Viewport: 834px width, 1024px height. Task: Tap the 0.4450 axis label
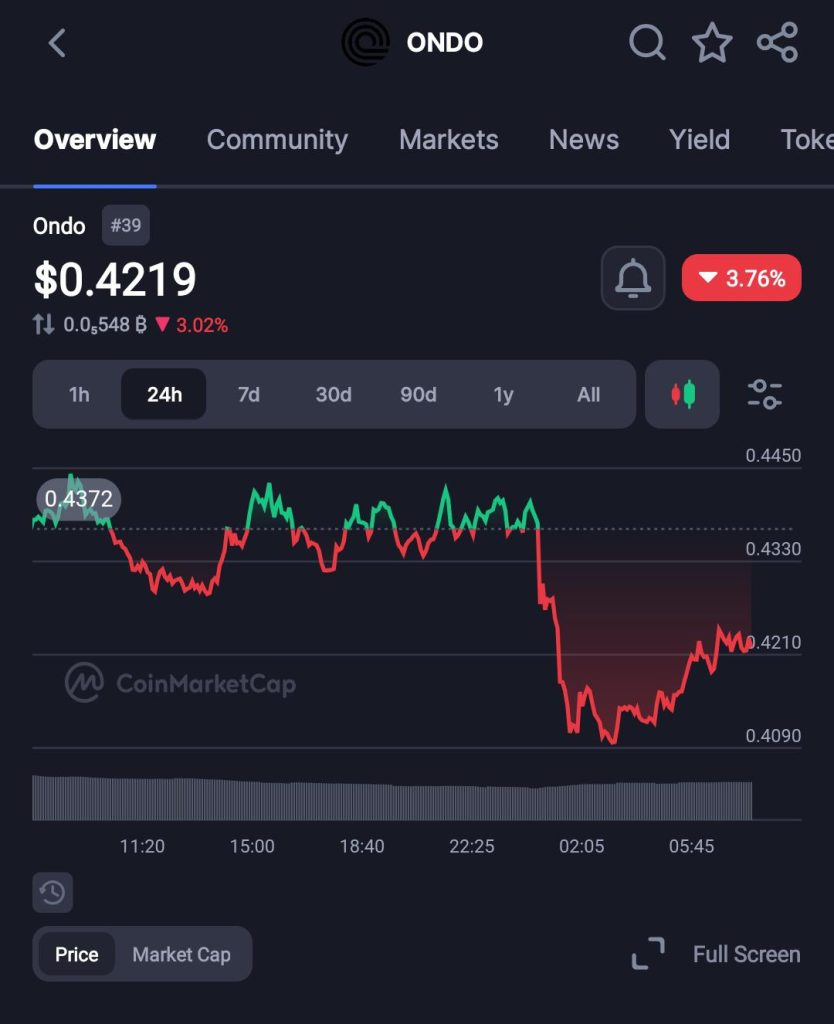point(773,455)
